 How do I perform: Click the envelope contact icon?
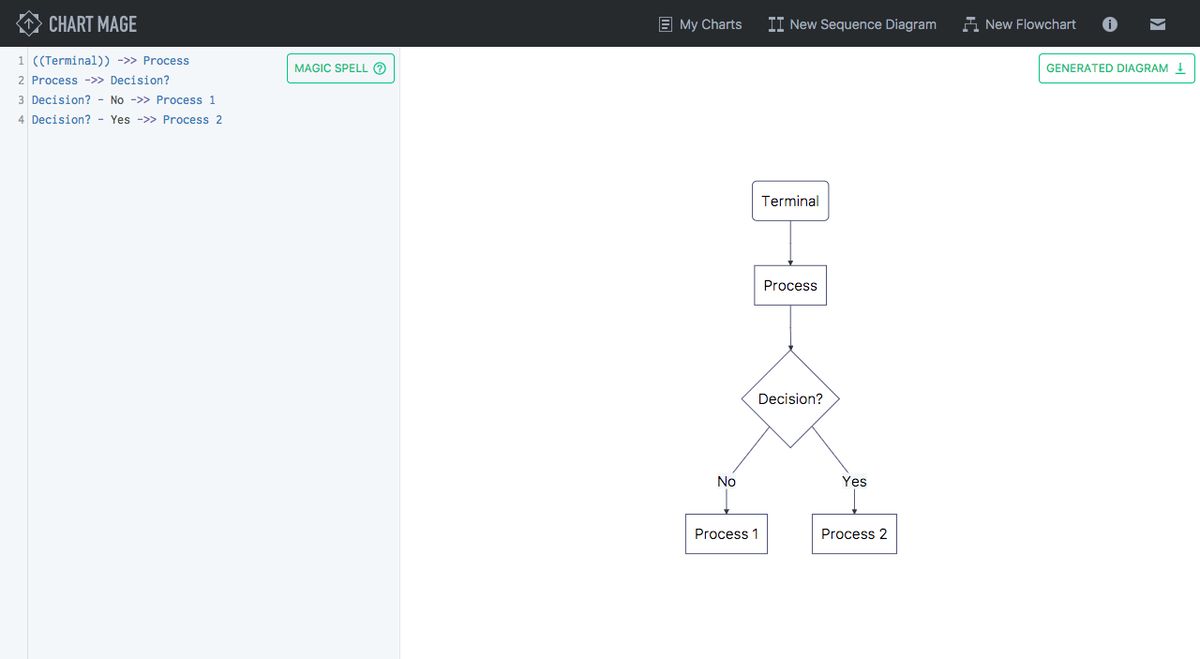click(1157, 24)
